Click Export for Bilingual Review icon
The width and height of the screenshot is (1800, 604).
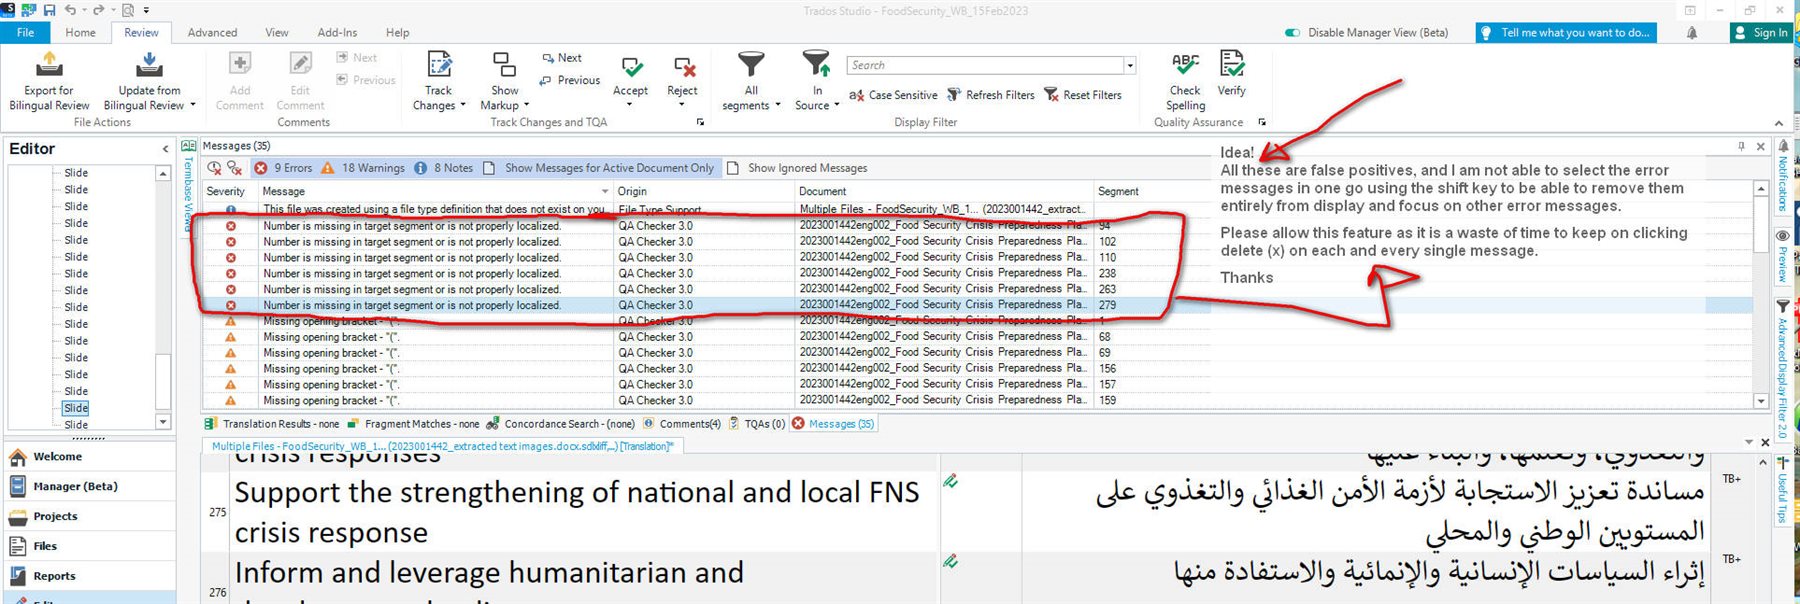tap(49, 65)
